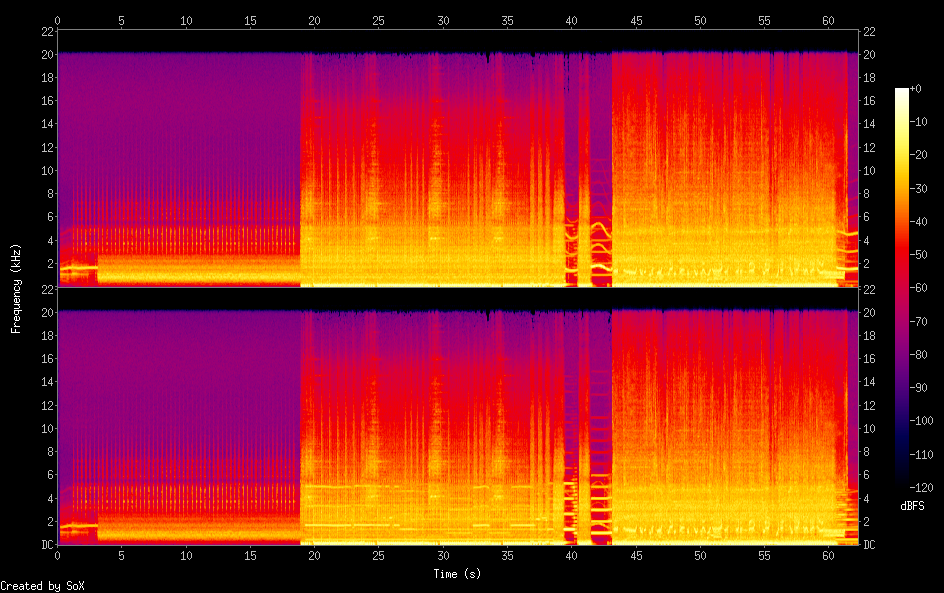Select the +0 label on the color scale

click(915, 89)
